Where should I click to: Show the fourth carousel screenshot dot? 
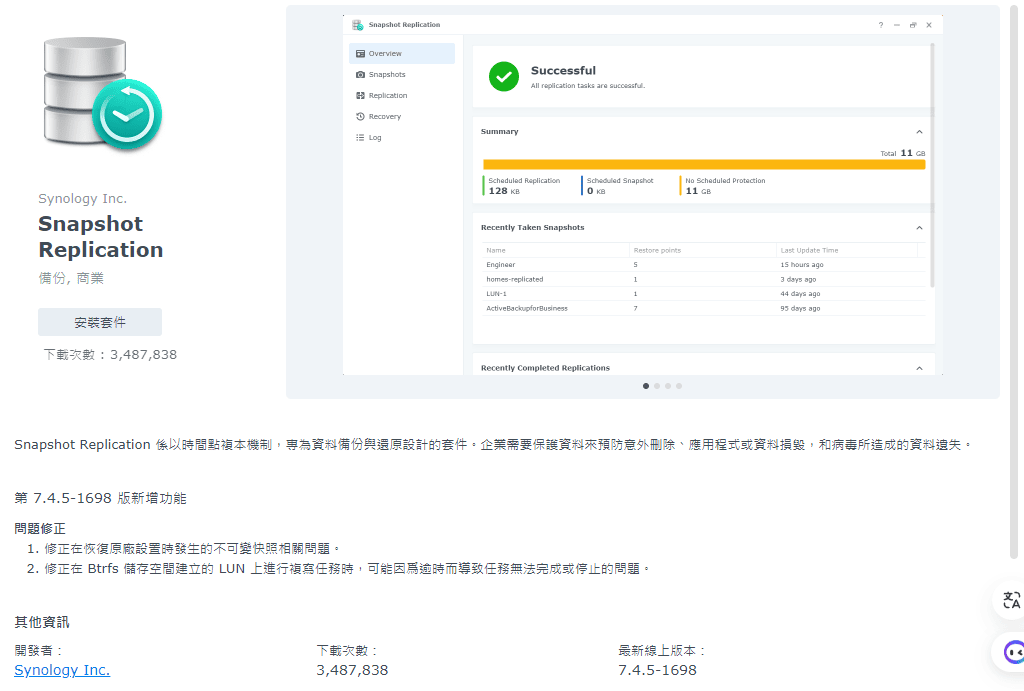click(679, 386)
